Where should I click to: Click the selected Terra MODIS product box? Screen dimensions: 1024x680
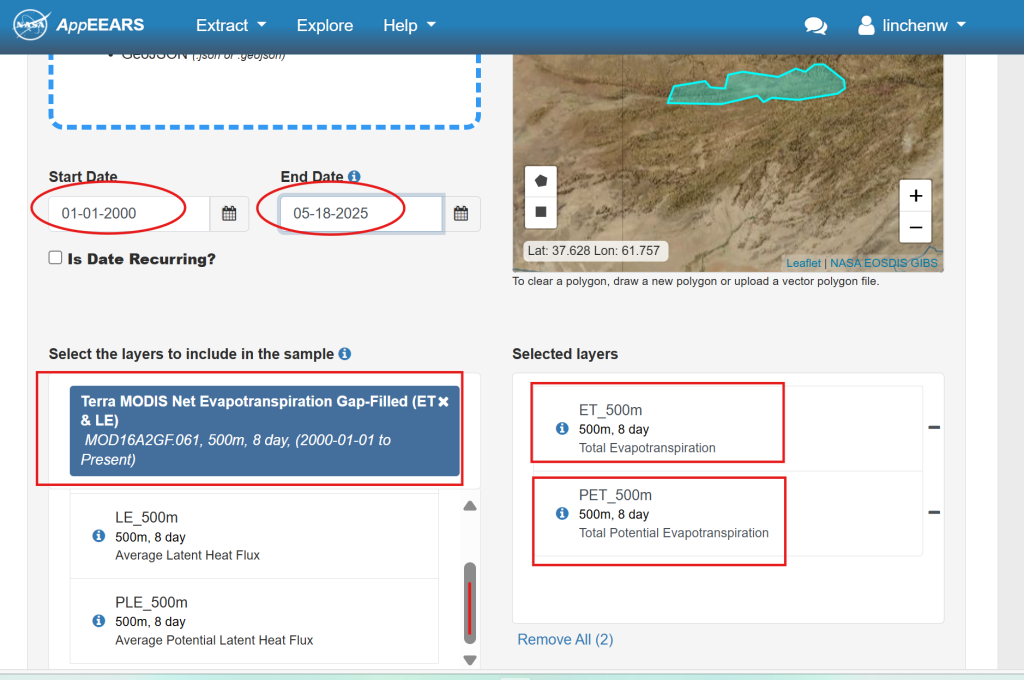[x=264, y=430]
